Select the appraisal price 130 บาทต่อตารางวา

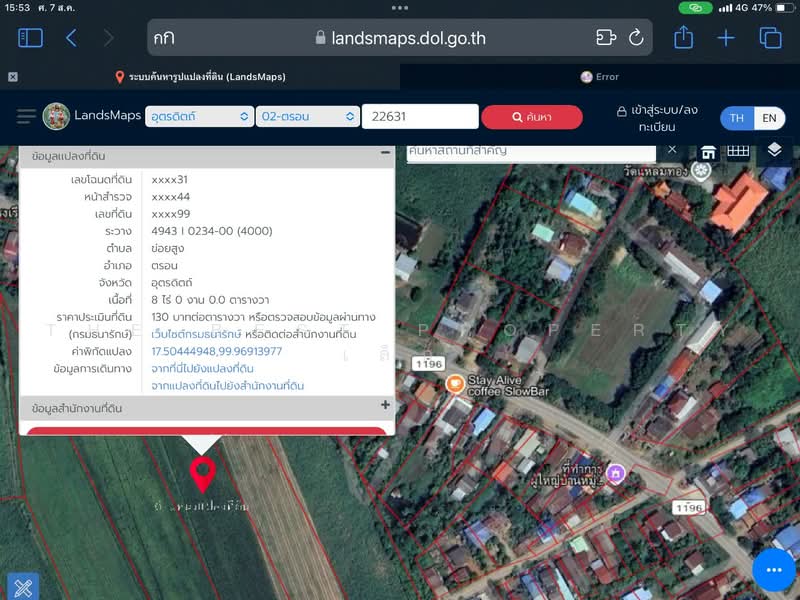(198, 317)
